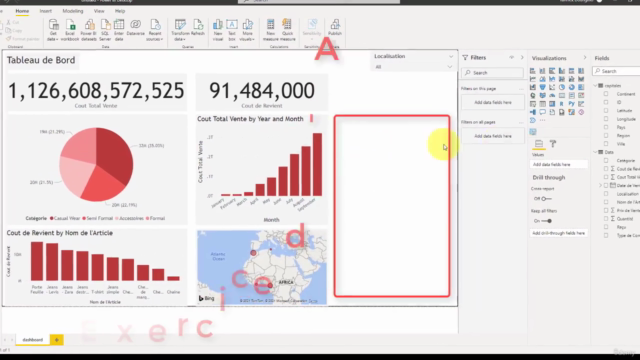The image size is (640, 360).
Task: Click Add data fields under Filters on all pages
Action: coord(493,136)
